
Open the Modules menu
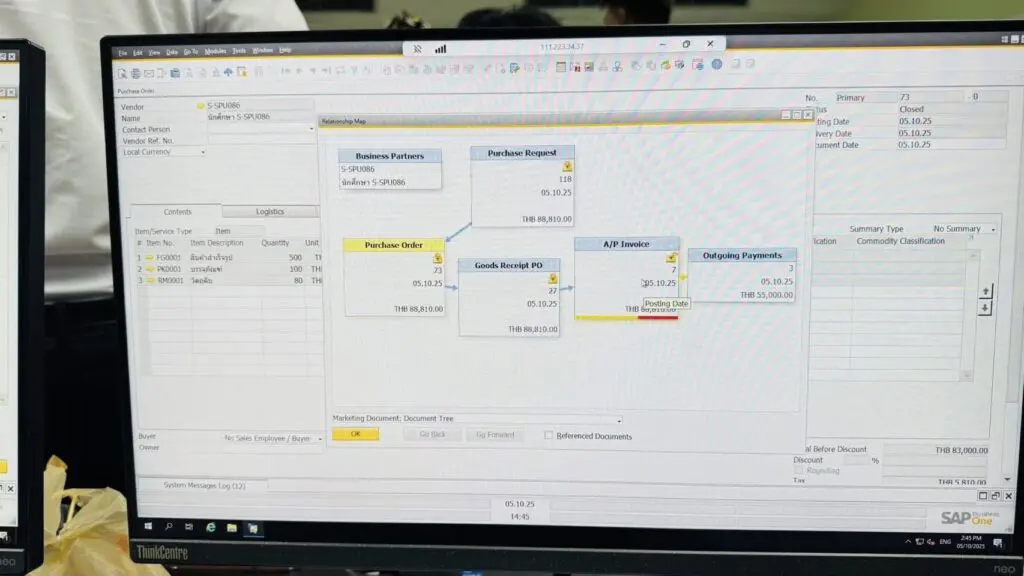coord(215,50)
